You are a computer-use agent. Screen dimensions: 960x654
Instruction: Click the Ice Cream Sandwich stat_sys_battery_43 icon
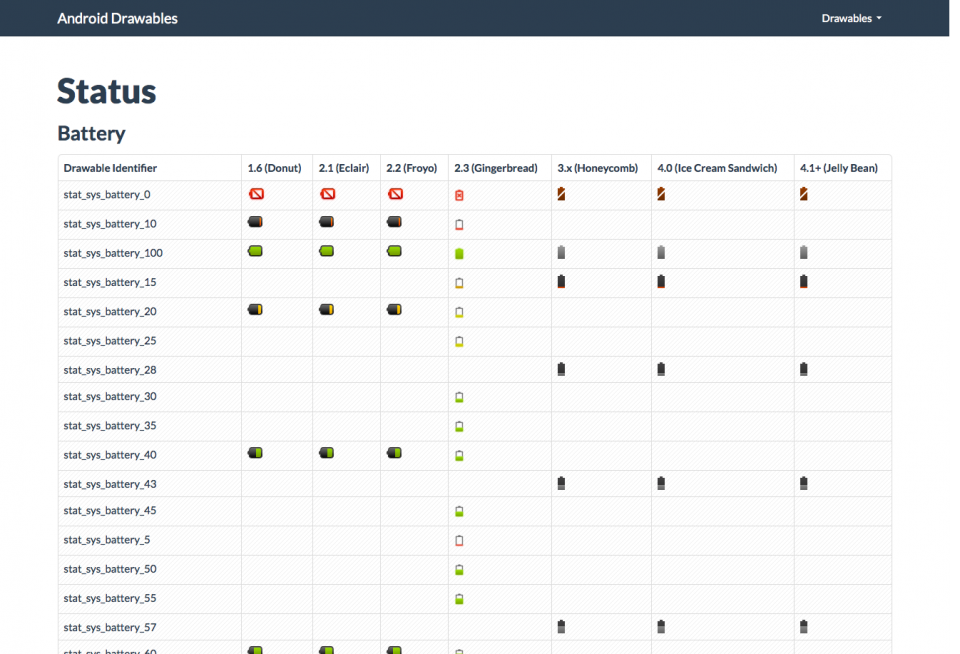click(661, 483)
